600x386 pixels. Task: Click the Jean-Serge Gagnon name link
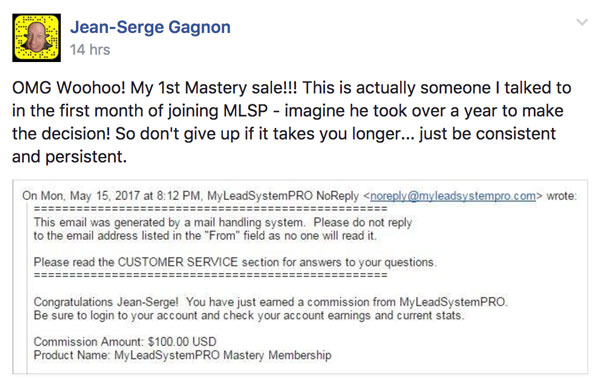(150, 27)
